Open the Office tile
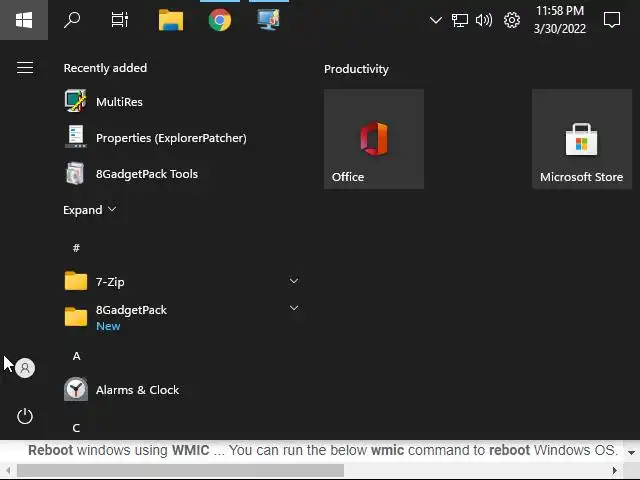This screenshot has height=480, width=640. click(x=374, y=139)
